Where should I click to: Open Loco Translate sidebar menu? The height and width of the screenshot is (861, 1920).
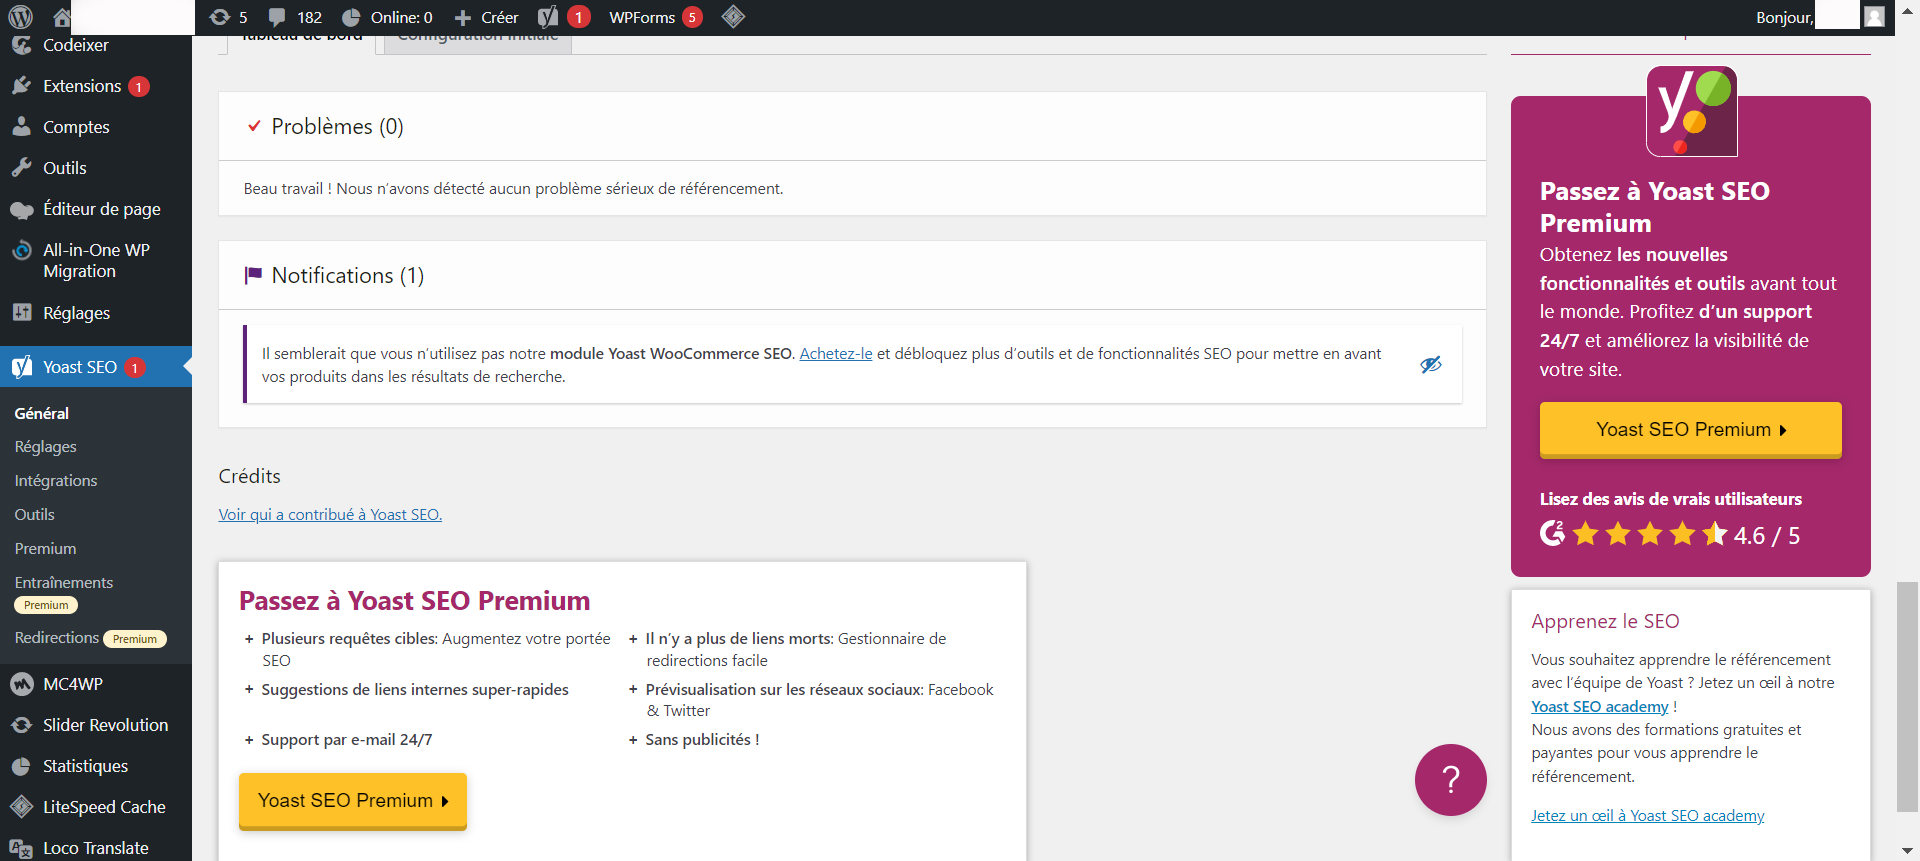point(96,848)
